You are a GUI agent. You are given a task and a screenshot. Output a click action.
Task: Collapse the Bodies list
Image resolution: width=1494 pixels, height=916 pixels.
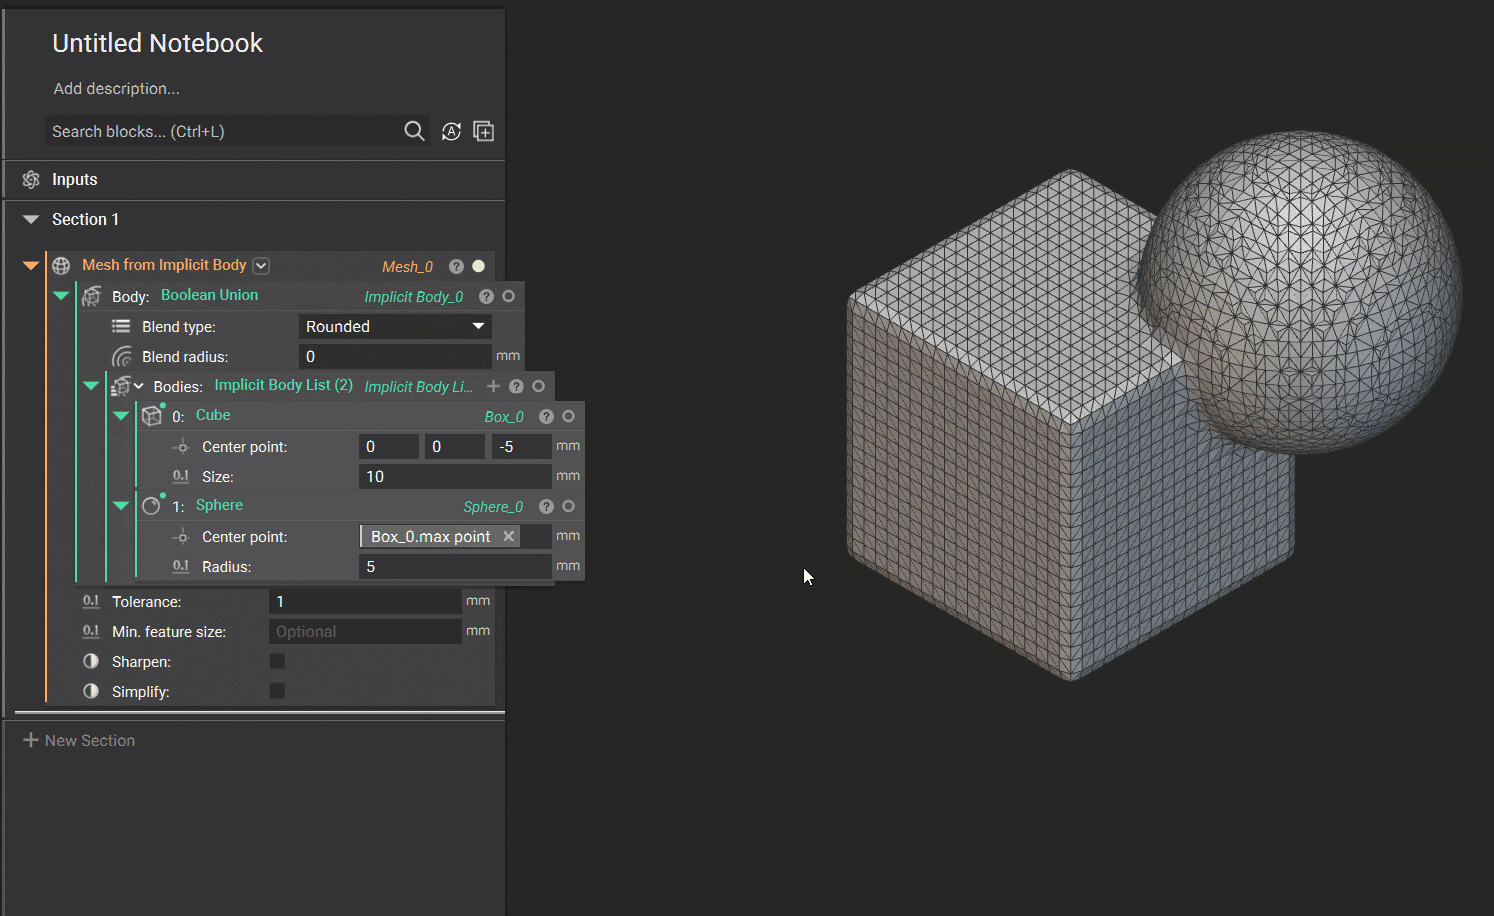click(91, 385)
